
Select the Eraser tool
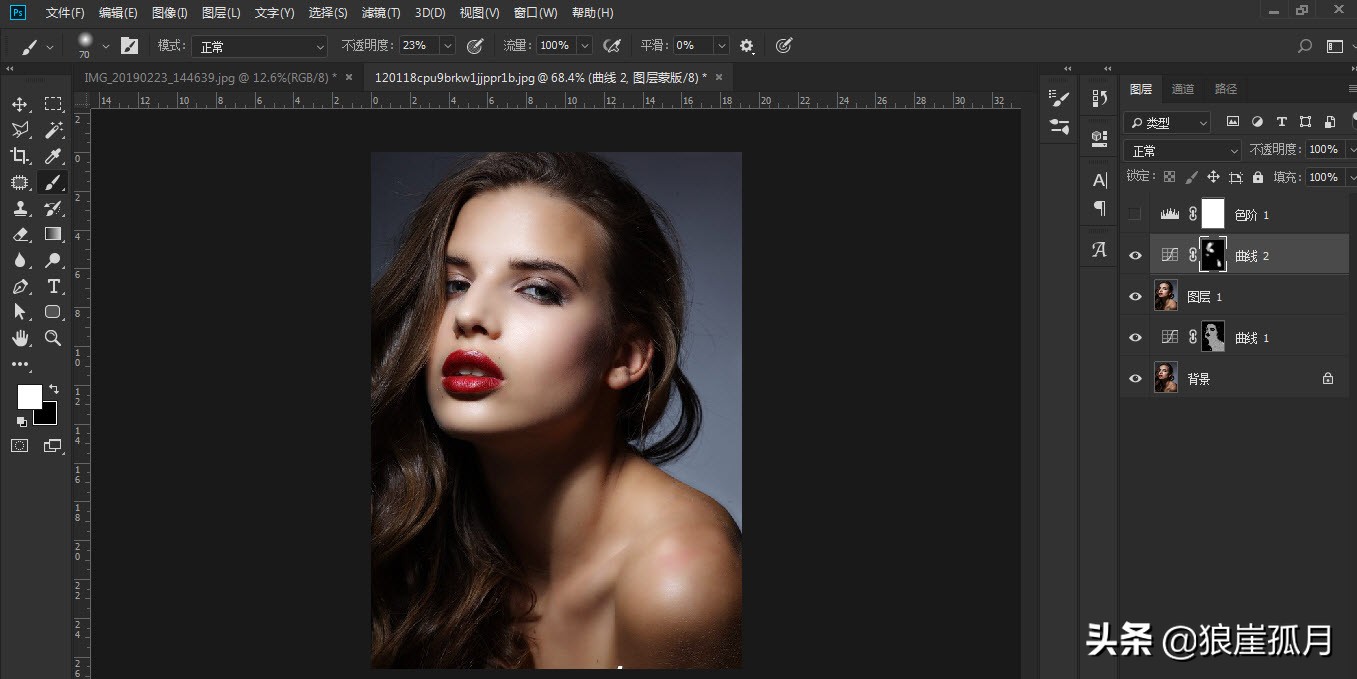click(x=20, y=234)
